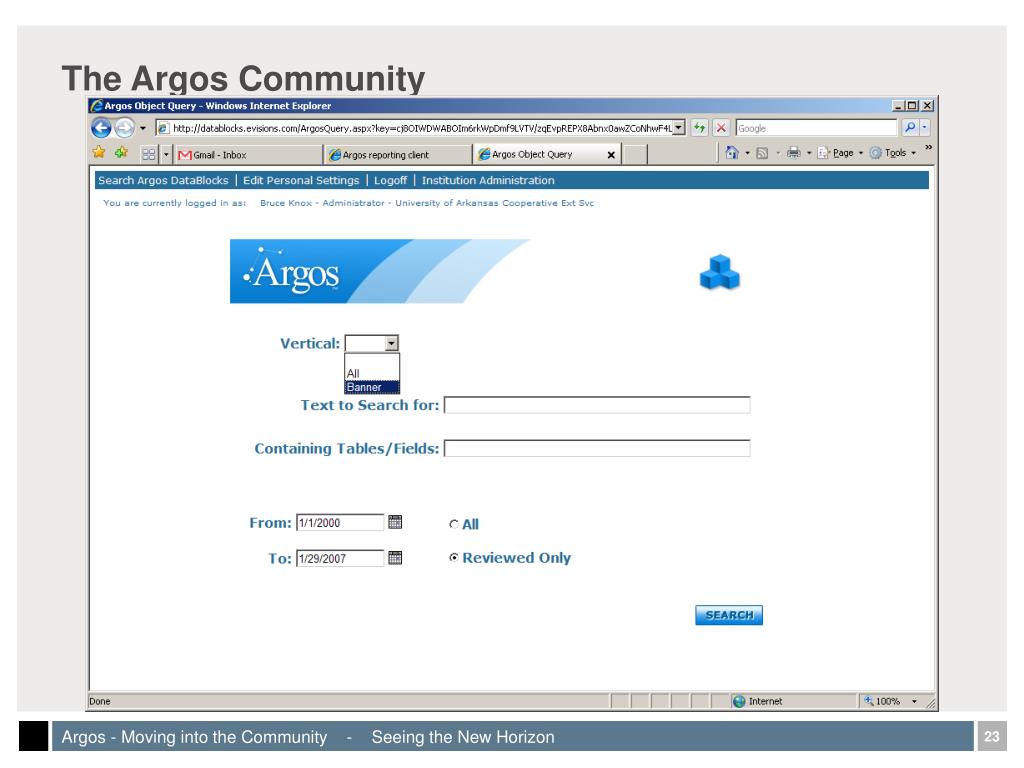
Task: Expand the toolbar overflow chevron
Action: 928,148
